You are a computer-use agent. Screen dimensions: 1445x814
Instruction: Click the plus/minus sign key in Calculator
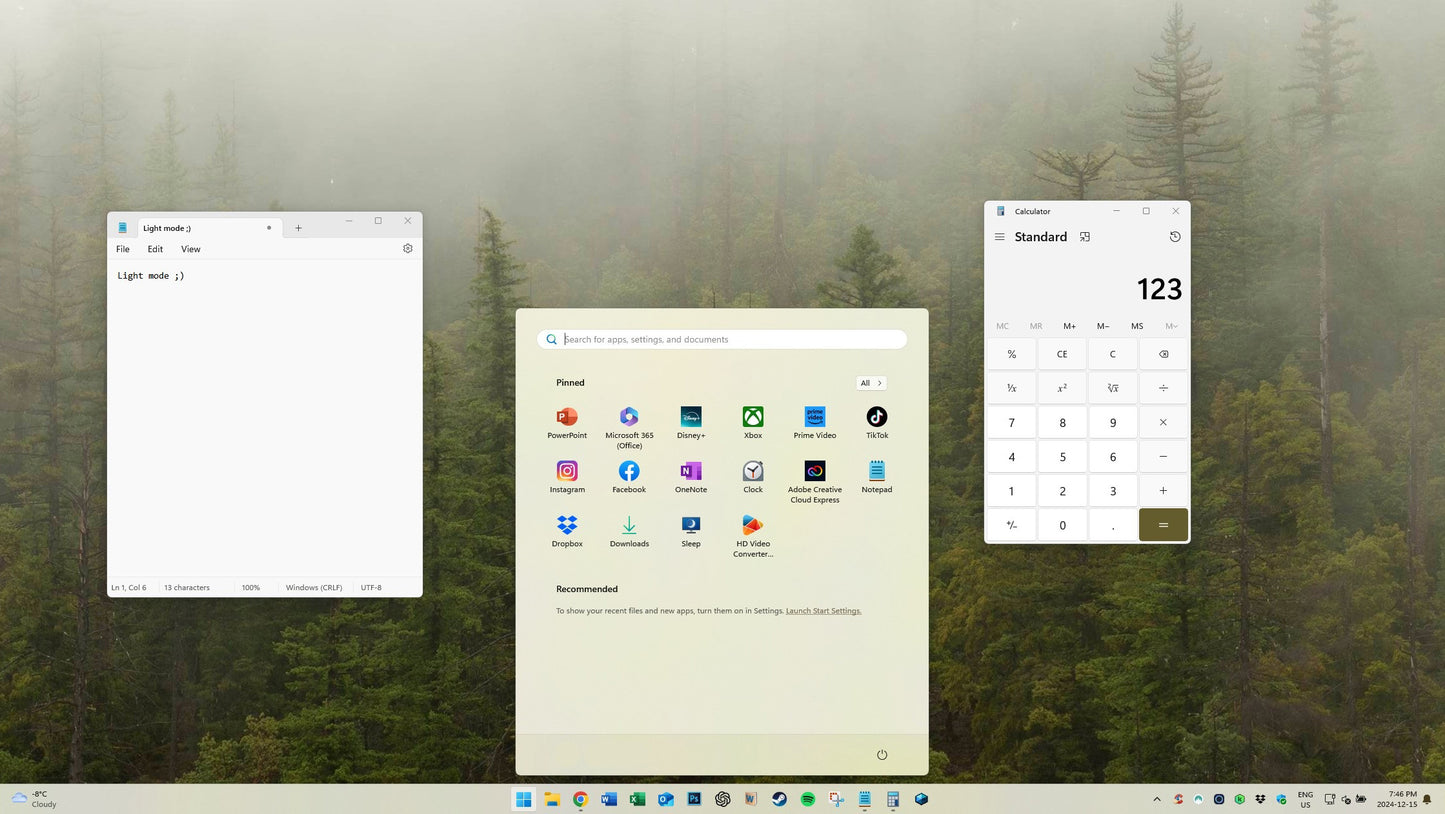click(1012, 525)
